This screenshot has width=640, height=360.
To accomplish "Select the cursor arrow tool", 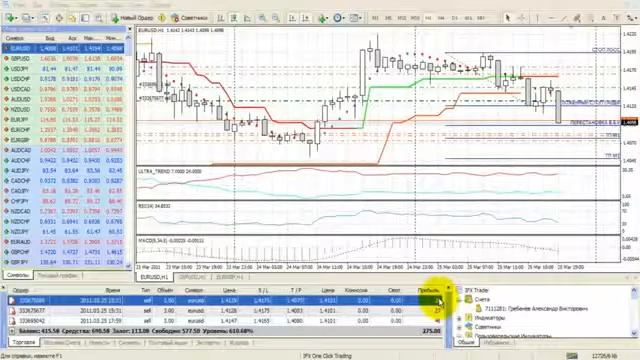I will pyautogui.click(x=508, y=18).
